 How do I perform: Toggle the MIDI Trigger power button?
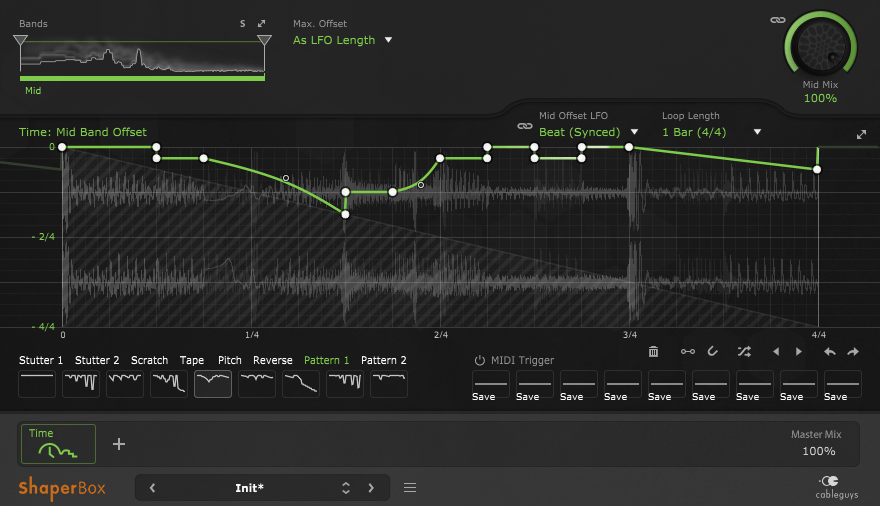[479, 360]
